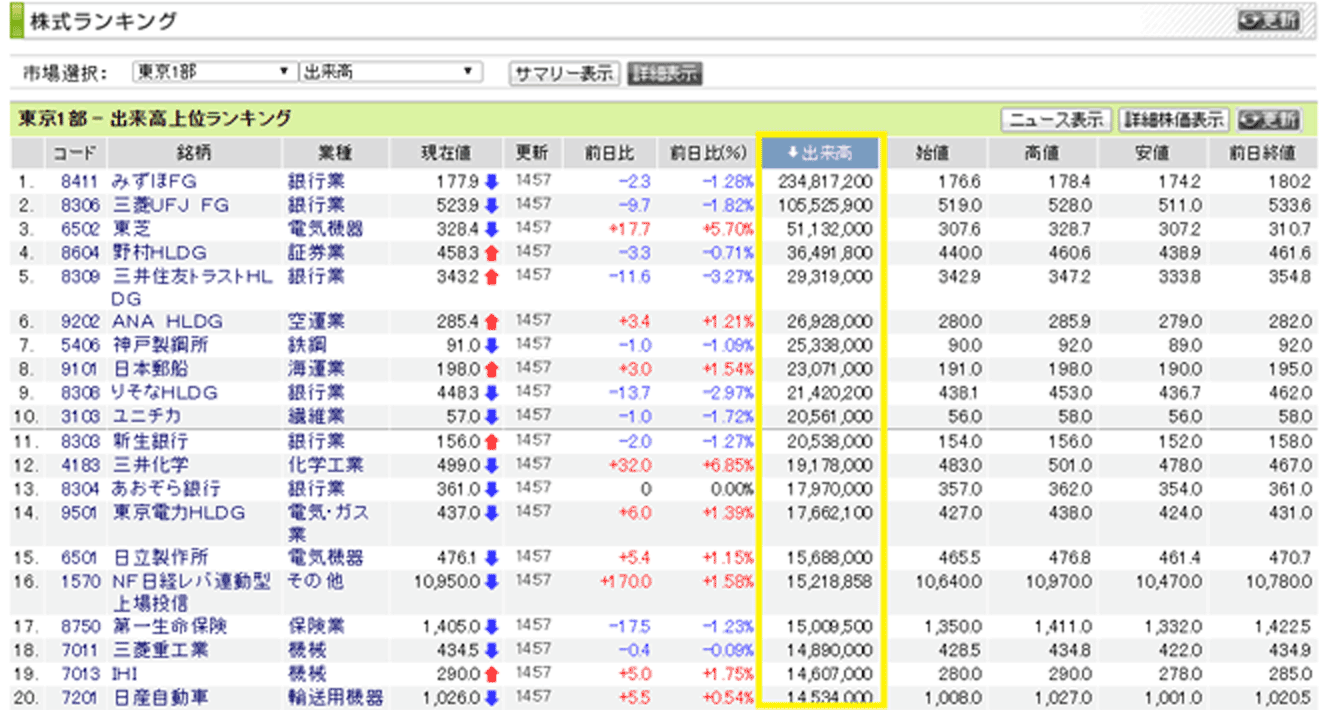Switch to サマリー表示 summary view

(x=563, y=73)
